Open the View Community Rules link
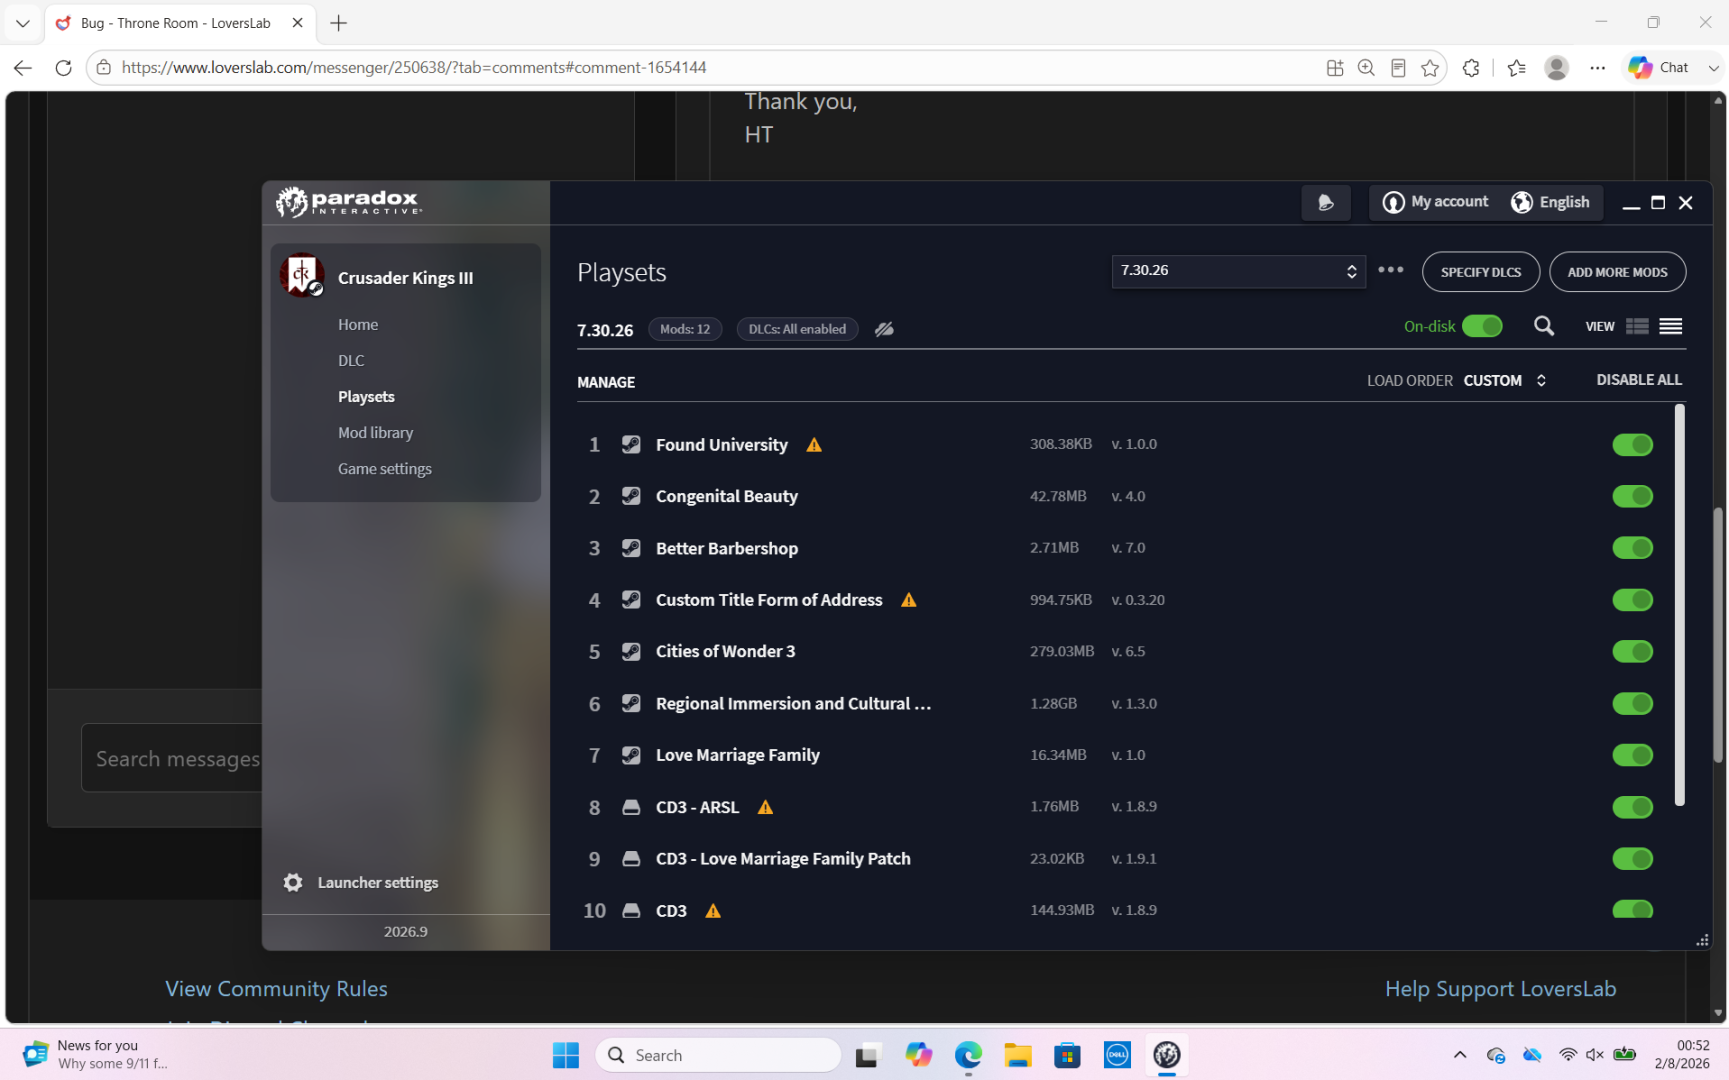 276,989
